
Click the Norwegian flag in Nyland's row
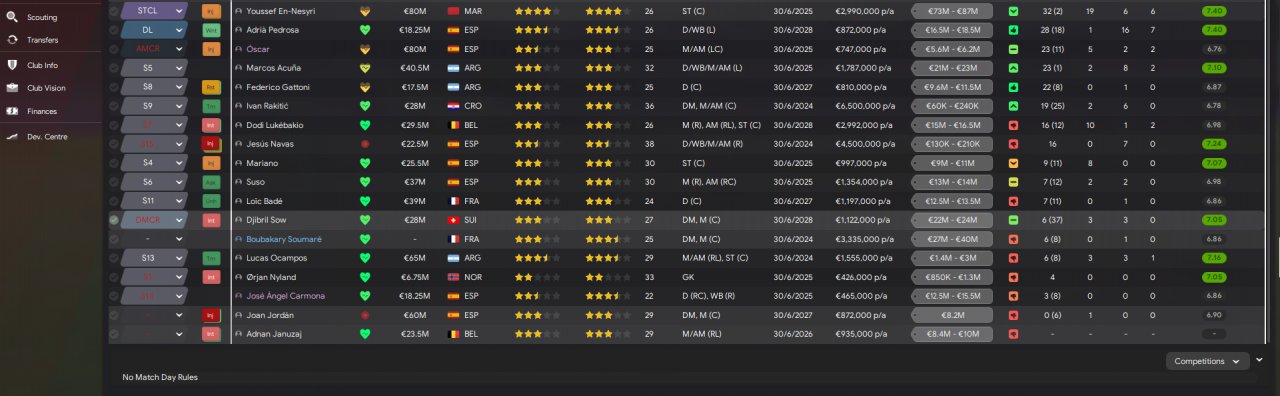454,277
